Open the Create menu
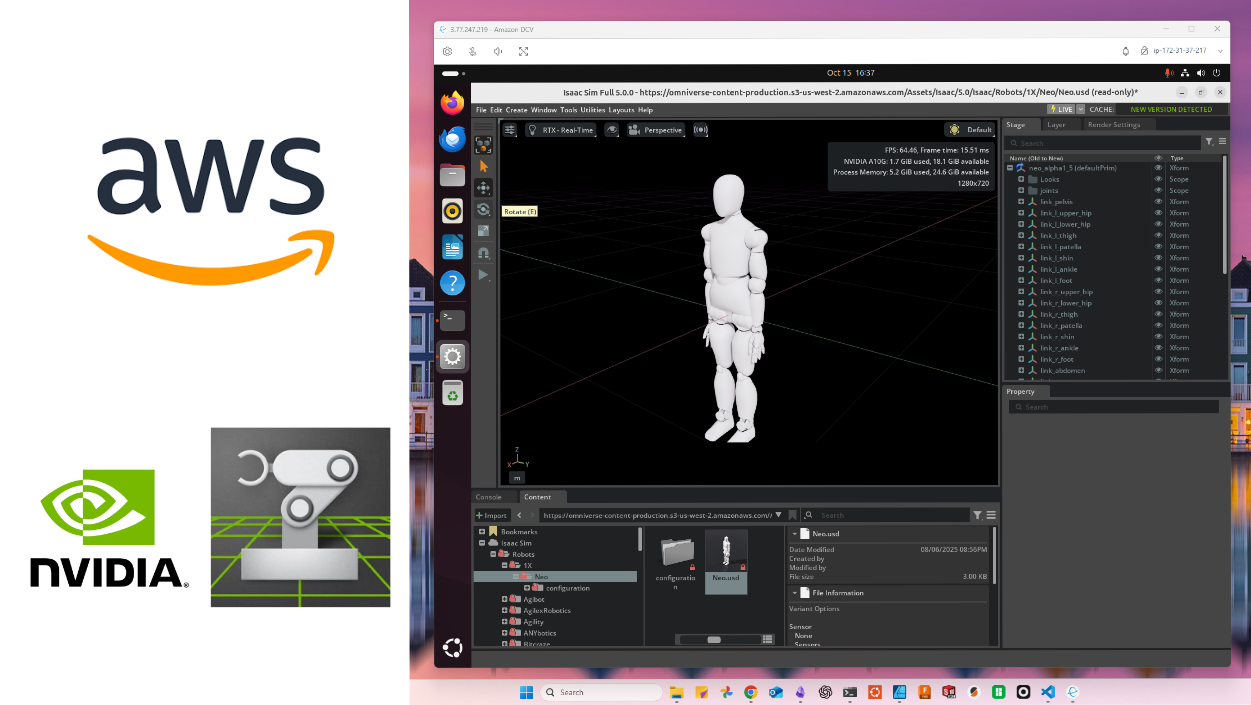Image resolution: width=1251 pixels, height=705 pixels. [516, 110]
